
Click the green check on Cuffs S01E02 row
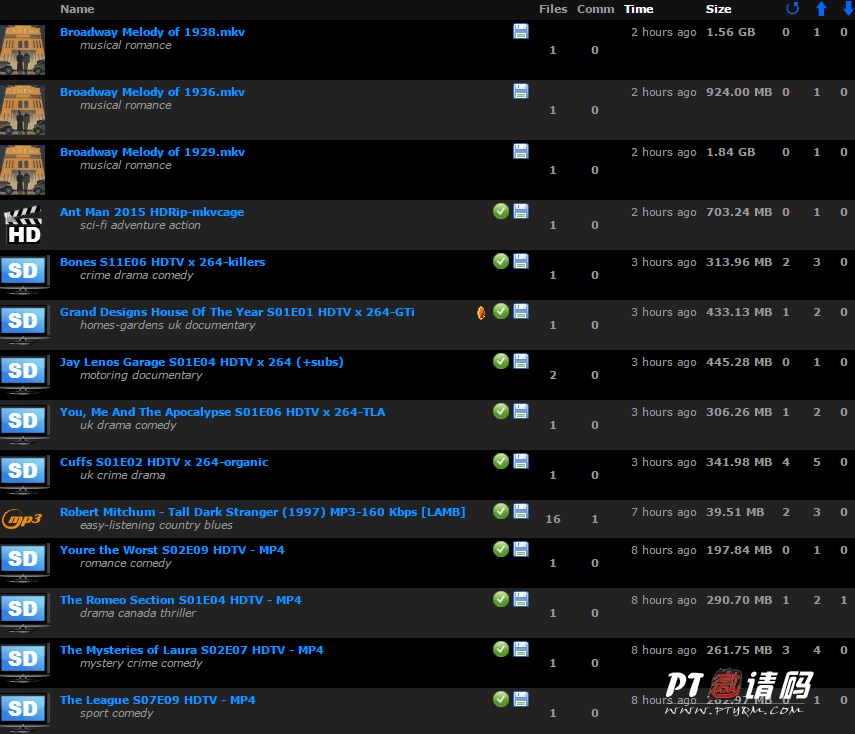501,461
